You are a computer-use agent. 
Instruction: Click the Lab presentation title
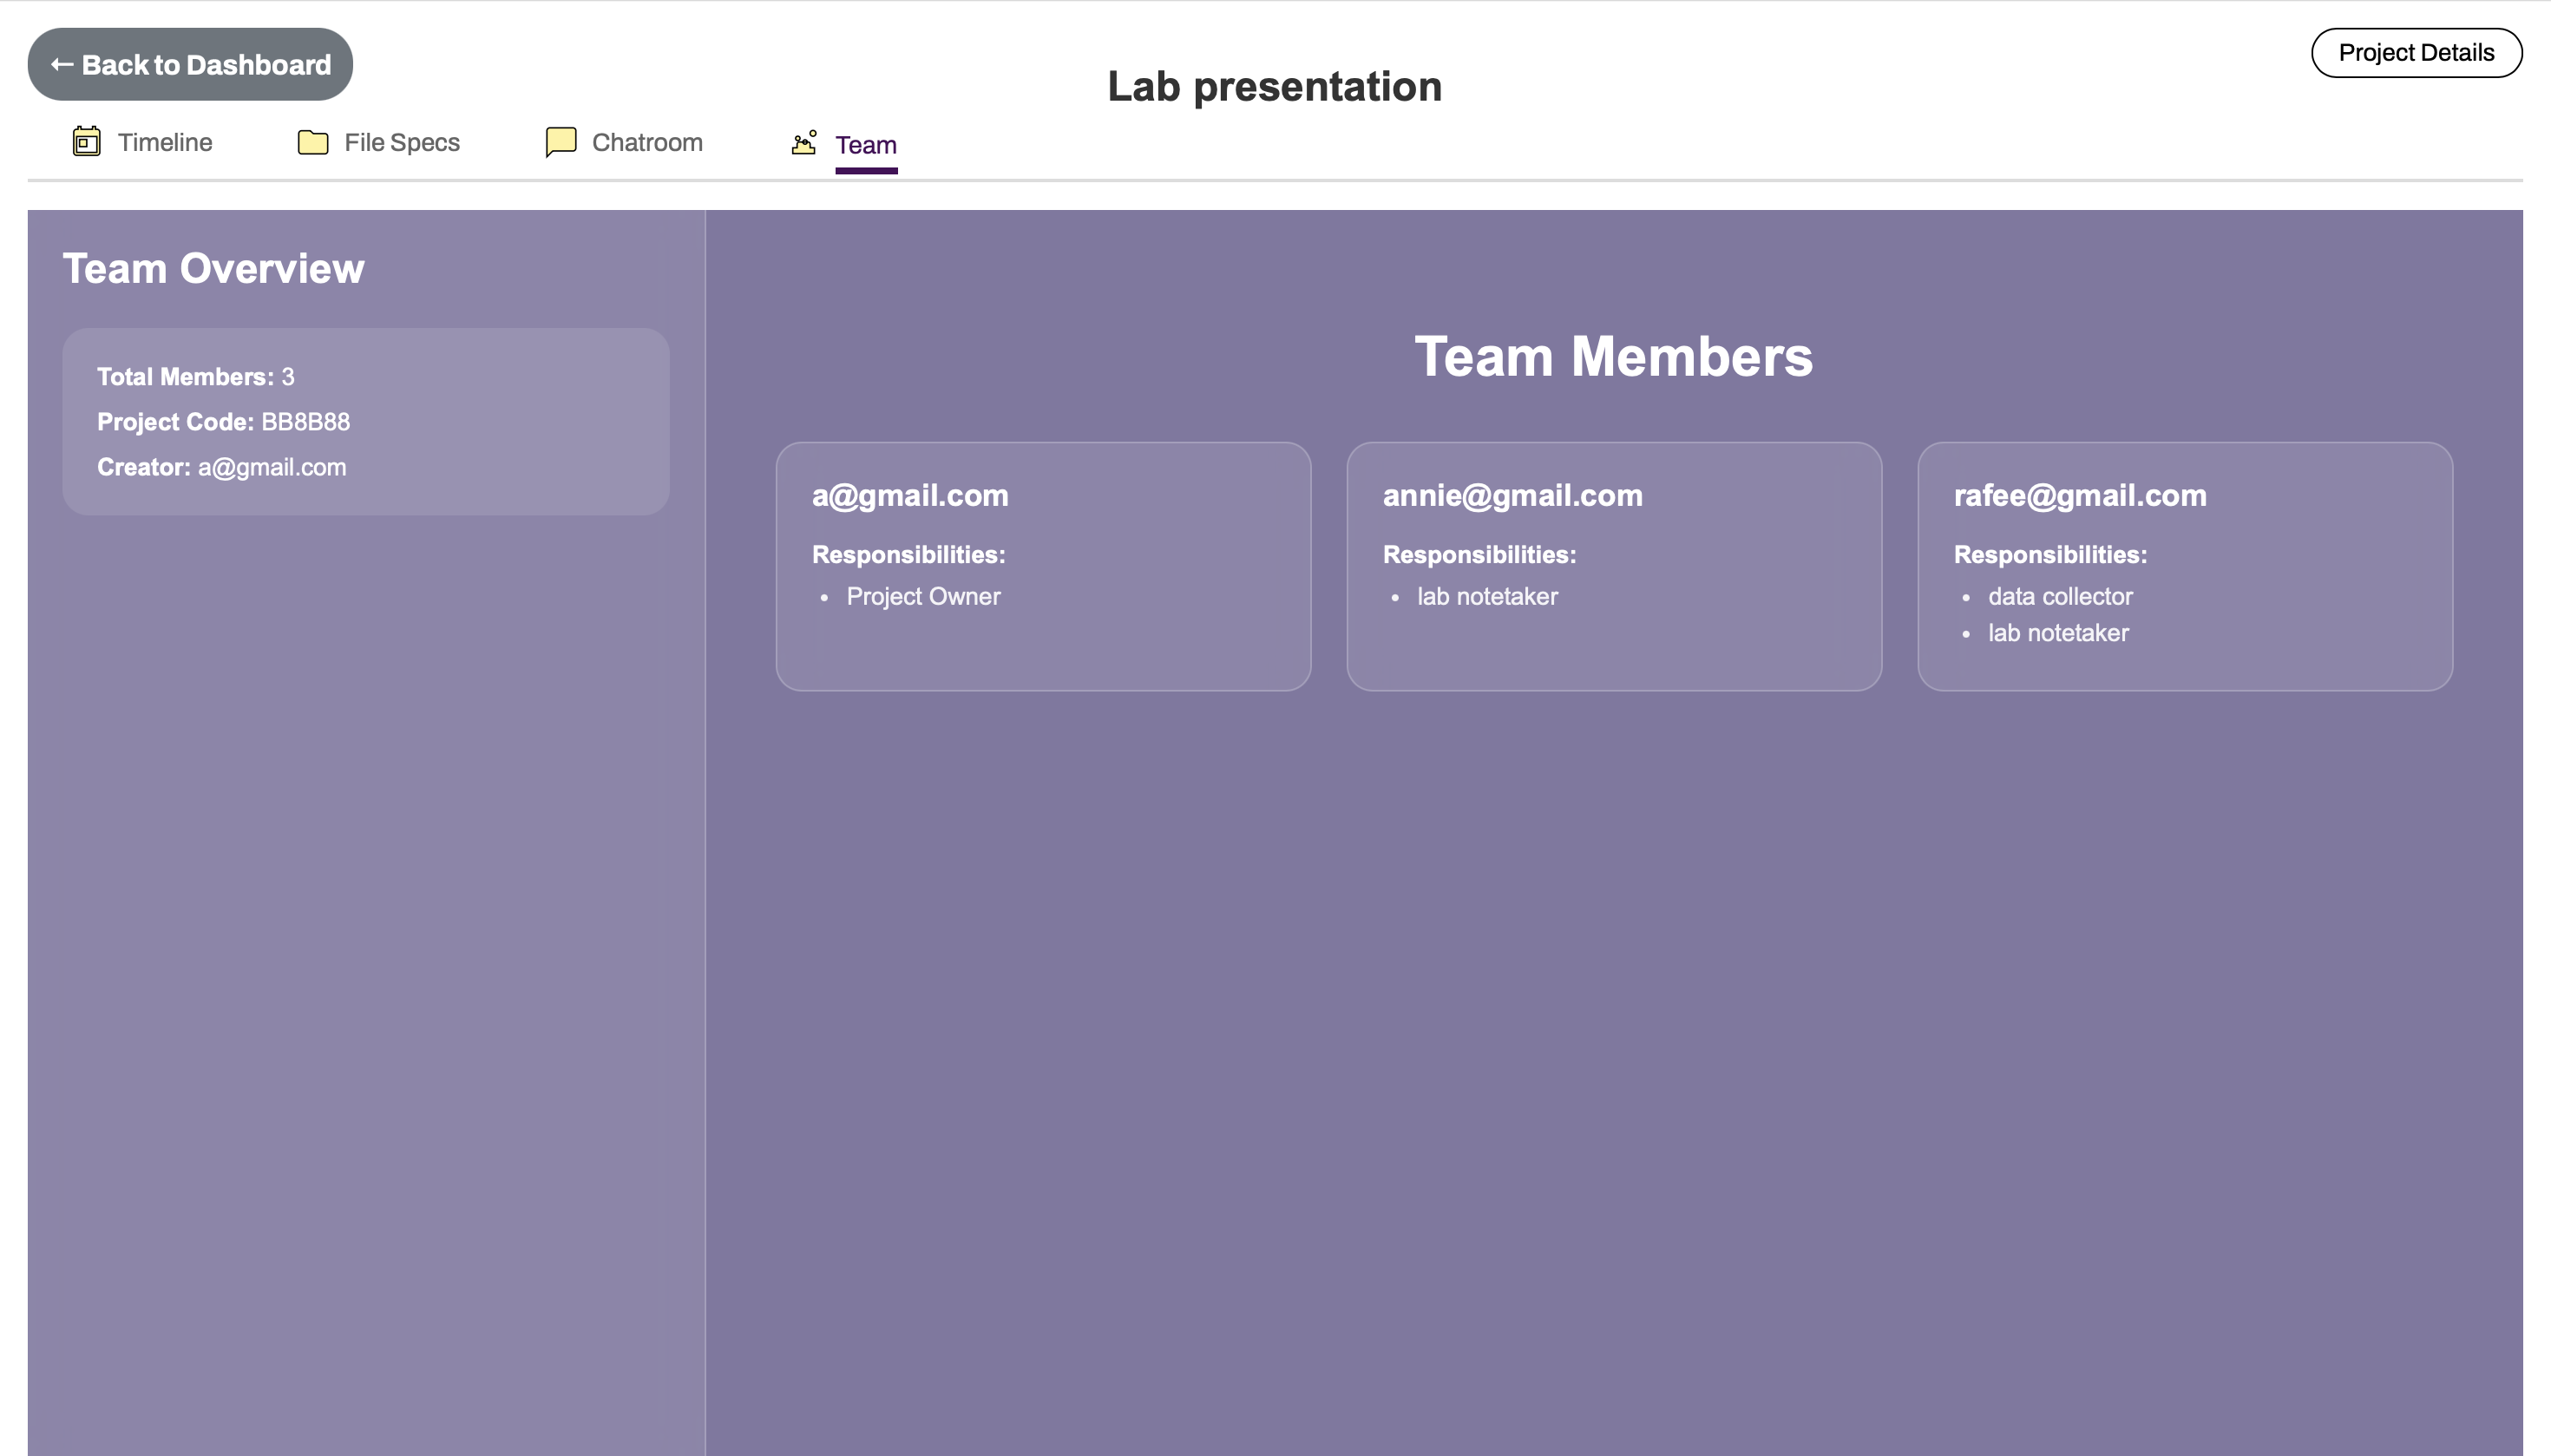click(x=1274, y=87)
